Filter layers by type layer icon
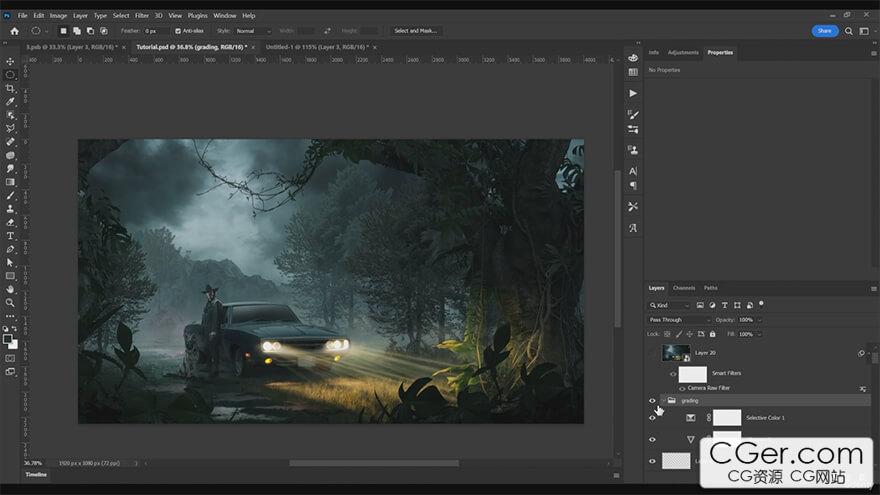Viewport: 880px width, 495px height. [x=725, y=305]
